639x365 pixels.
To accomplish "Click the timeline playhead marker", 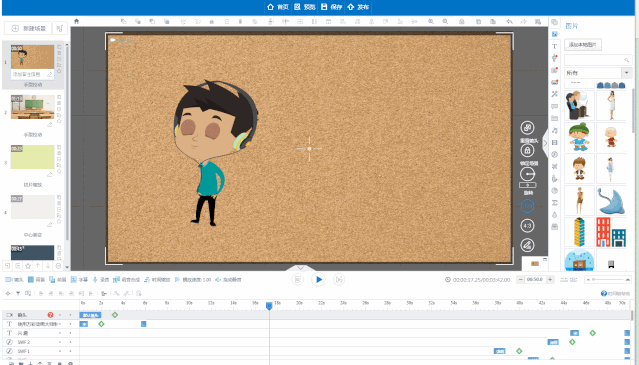I will [x=269, y=306].
